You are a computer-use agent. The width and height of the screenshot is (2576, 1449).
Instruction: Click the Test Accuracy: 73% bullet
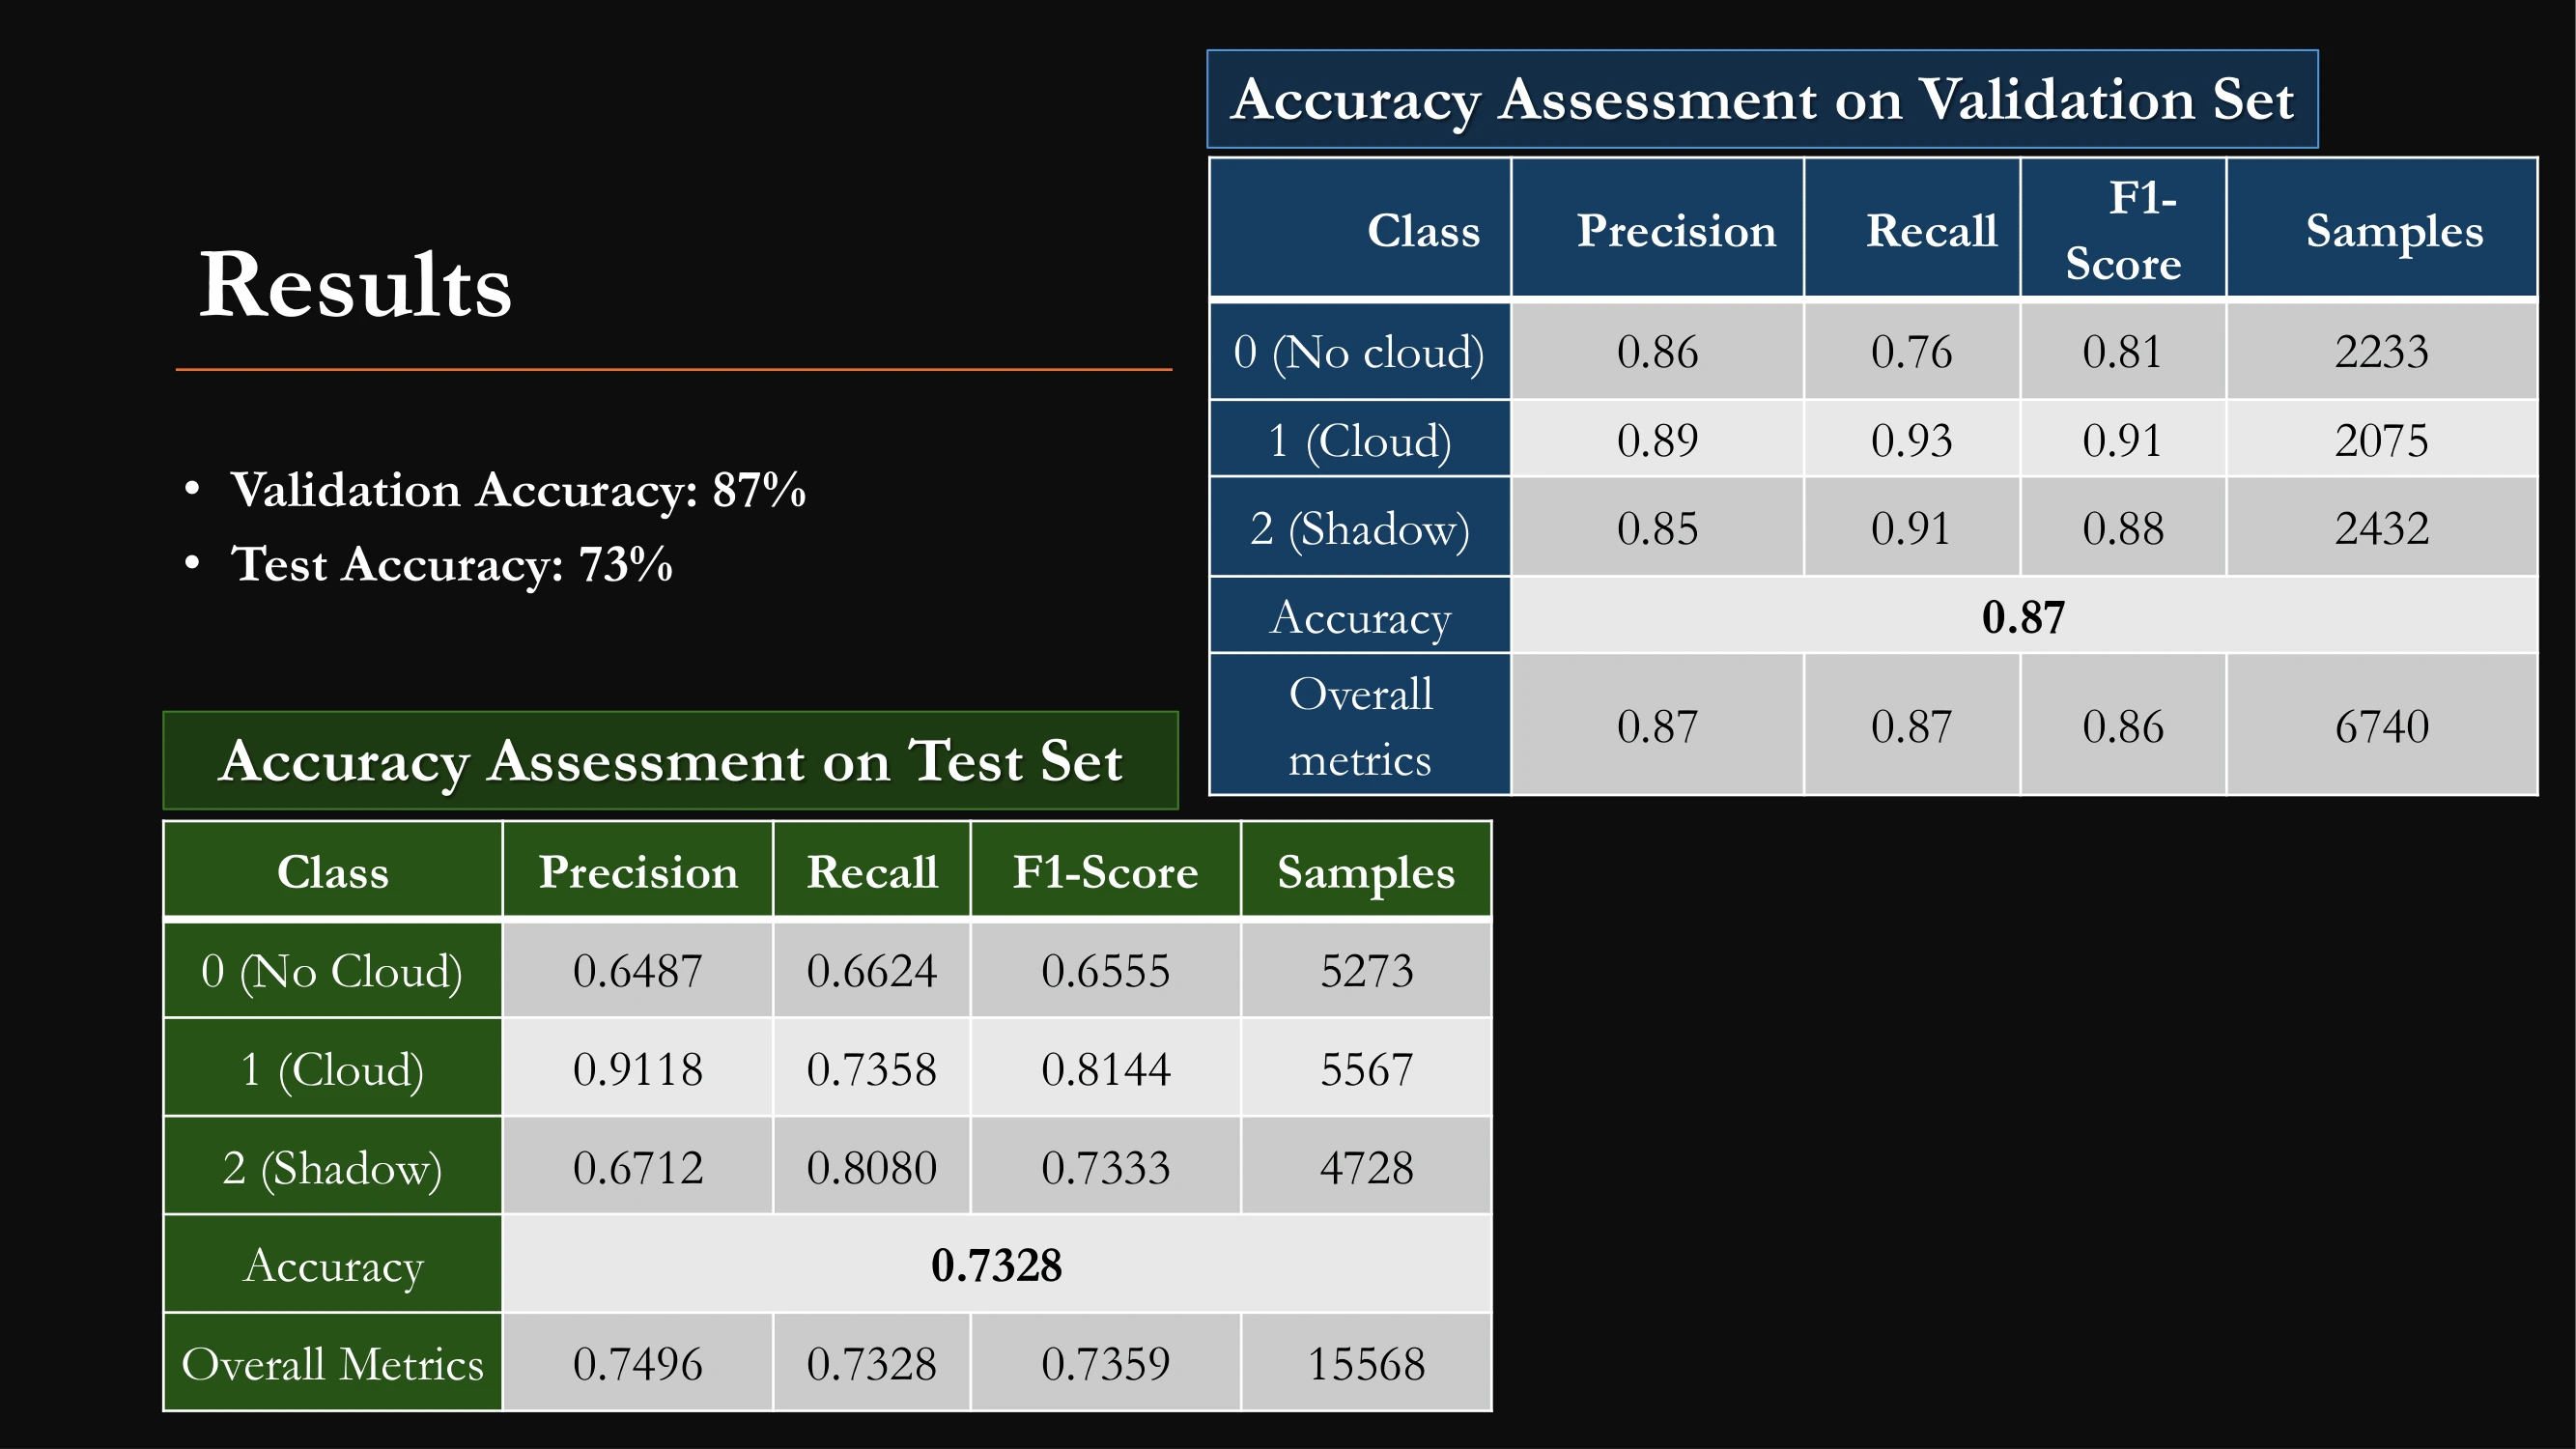451,564
